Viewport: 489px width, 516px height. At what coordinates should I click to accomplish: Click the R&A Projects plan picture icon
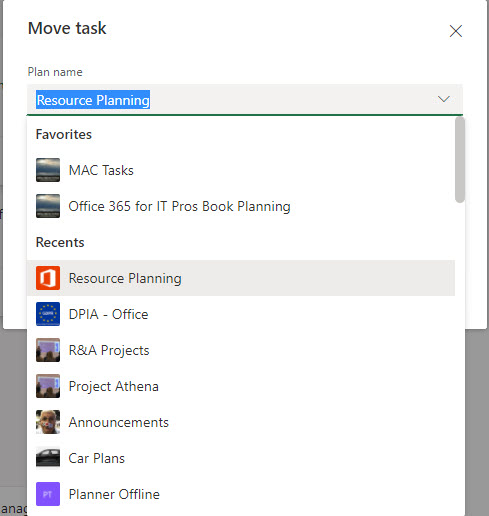pyautogui.click(x=48, y=350)
